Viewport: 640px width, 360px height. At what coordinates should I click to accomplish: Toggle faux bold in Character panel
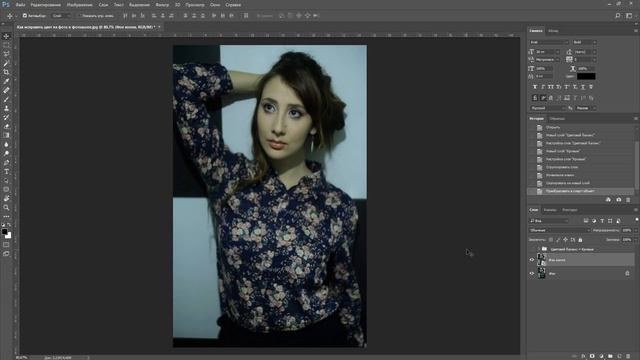coord(535,87)
